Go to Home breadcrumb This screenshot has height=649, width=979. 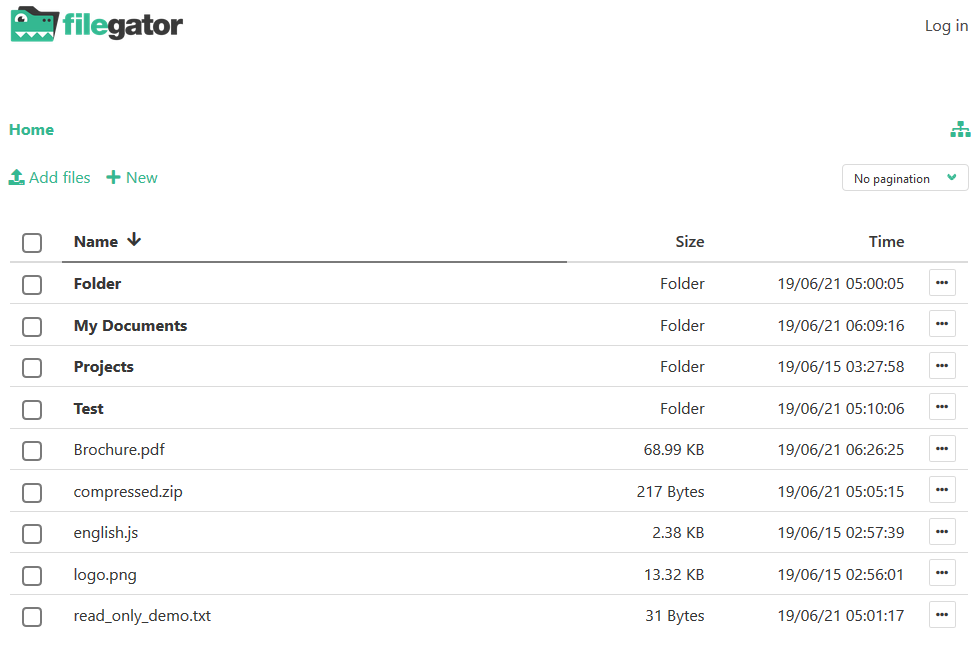31,129
